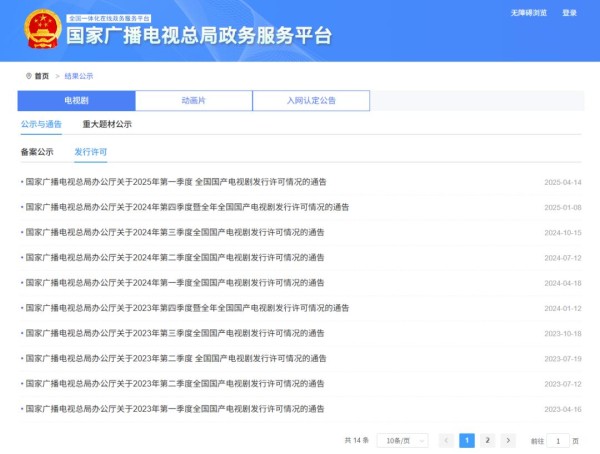Image resolution: width=600 pixels, height=454 pixels.
Task: Open the 入网认定公告 tab
Action: [x=311, y=100]
